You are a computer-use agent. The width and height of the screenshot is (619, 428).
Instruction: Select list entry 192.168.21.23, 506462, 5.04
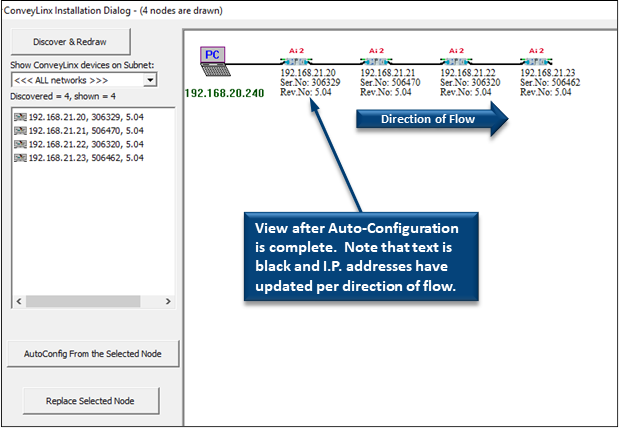click(79, 158)
